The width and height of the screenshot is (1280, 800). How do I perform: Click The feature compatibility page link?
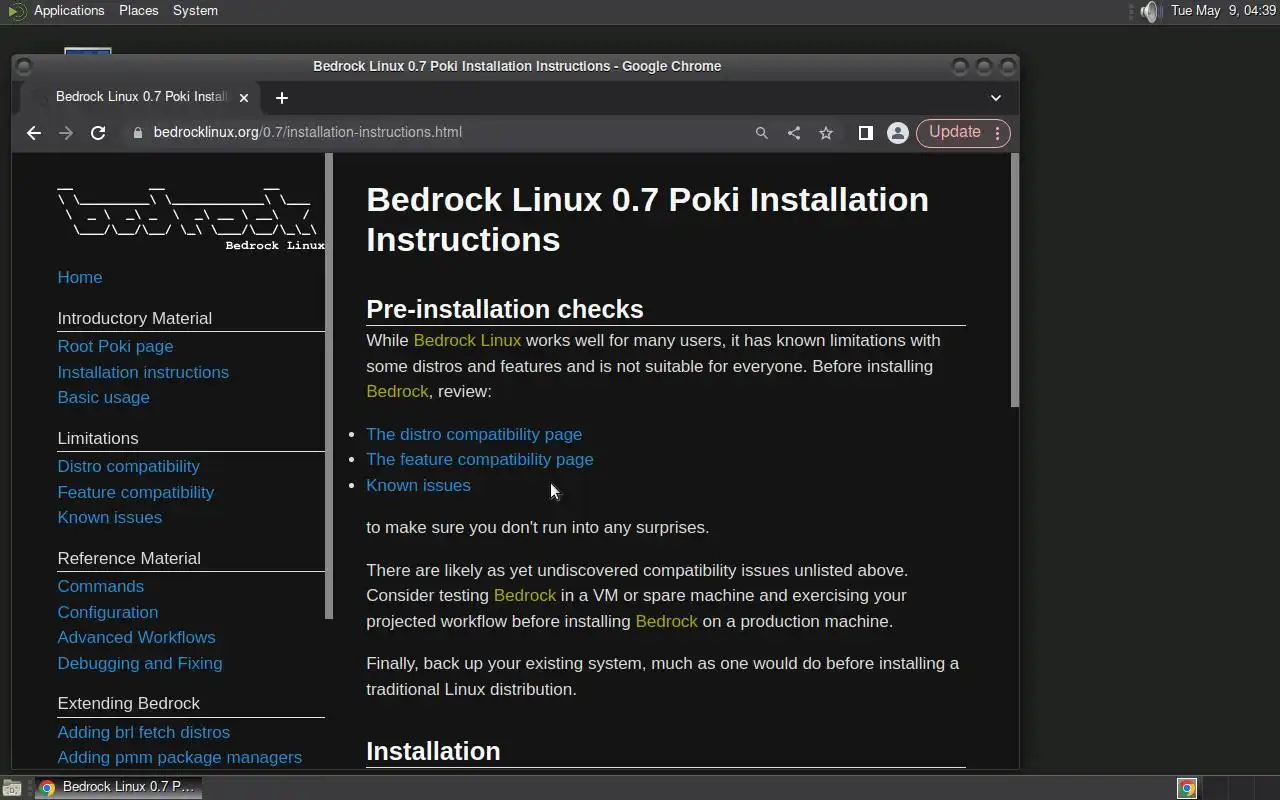click(x=479, y=460)
